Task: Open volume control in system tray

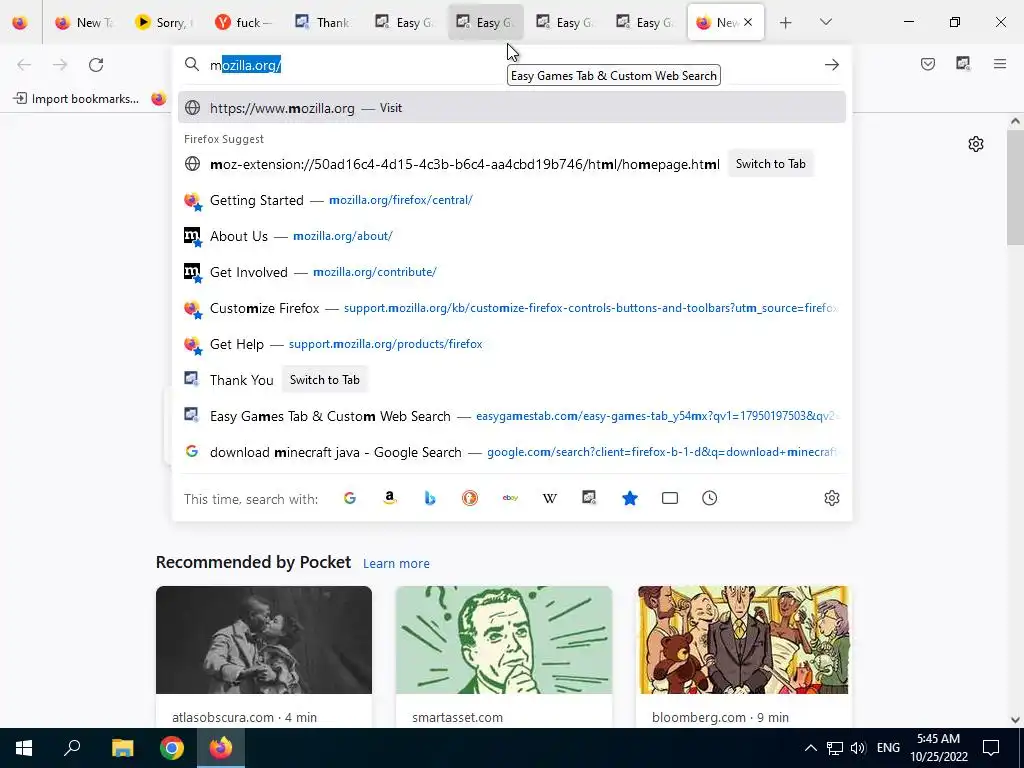Action: [858, 748]
